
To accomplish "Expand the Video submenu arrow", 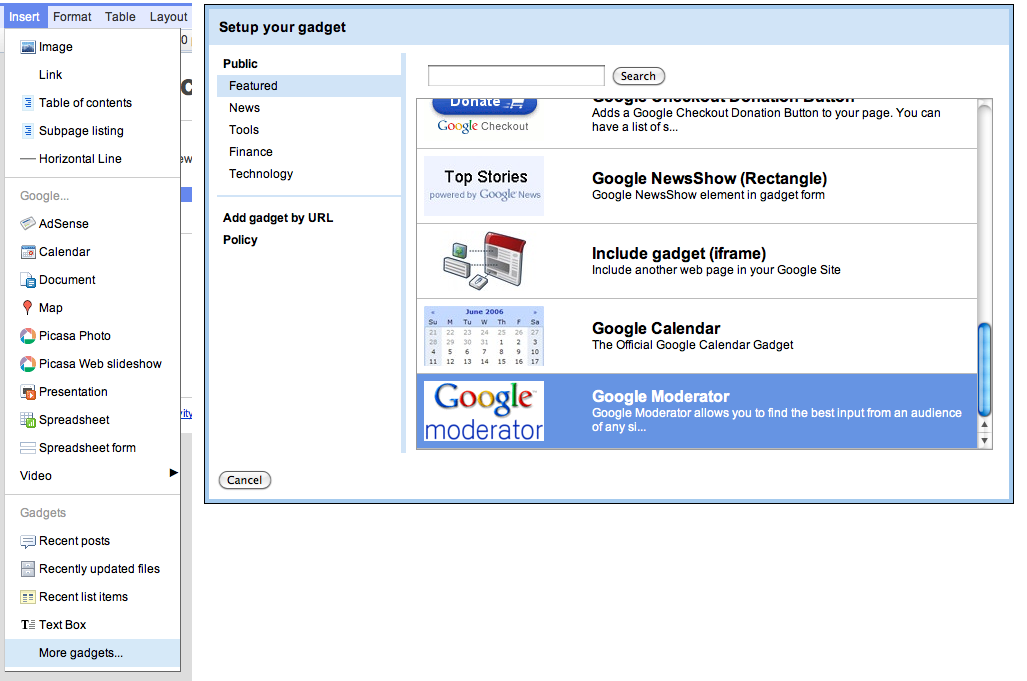I will click(x=174, y=473).
